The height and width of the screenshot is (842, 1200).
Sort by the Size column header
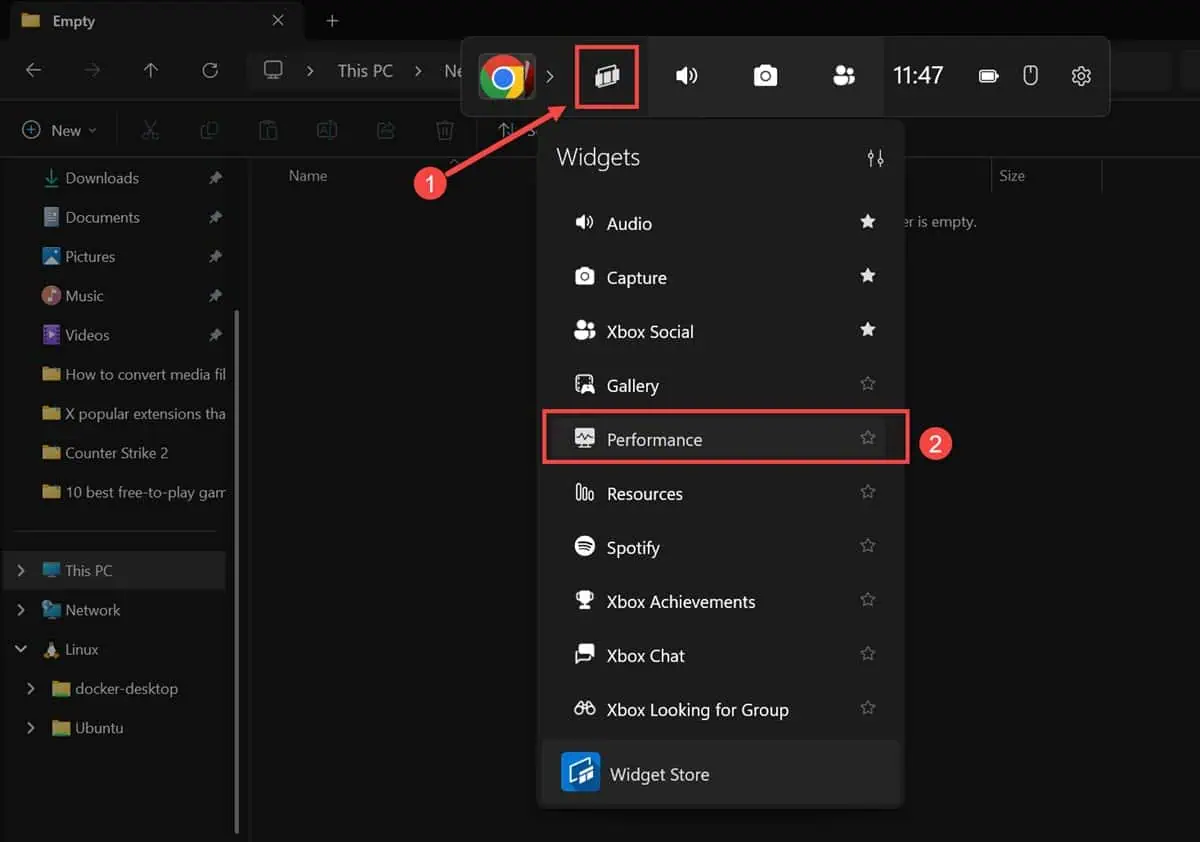(1012, 175)
